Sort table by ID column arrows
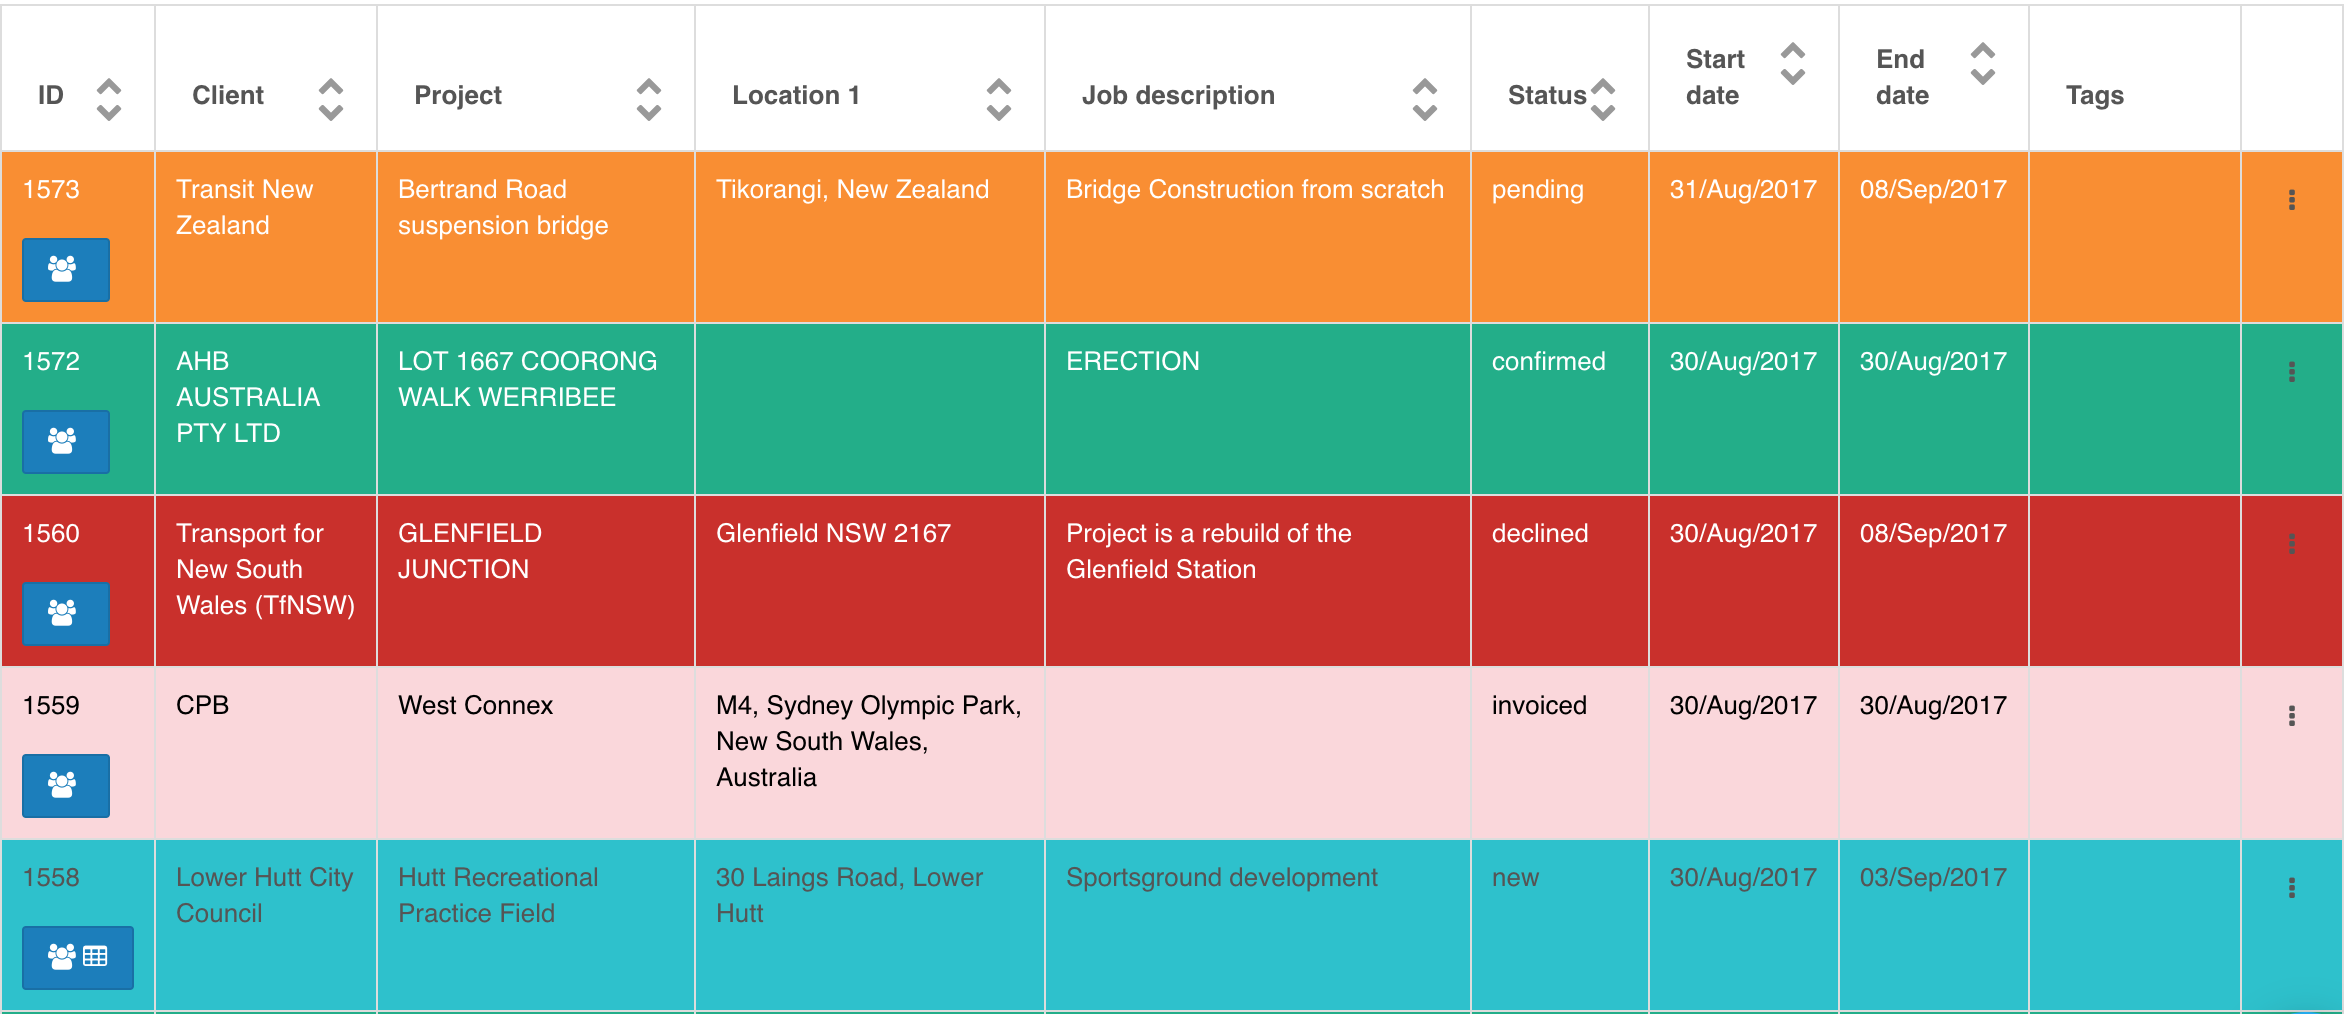This screenshot has height=1014, width=2344. [x=108, y=99]
